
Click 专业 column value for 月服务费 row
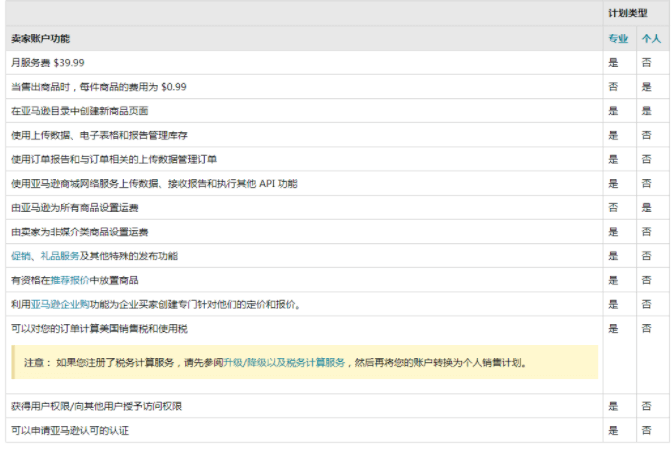tap(613, 63)
